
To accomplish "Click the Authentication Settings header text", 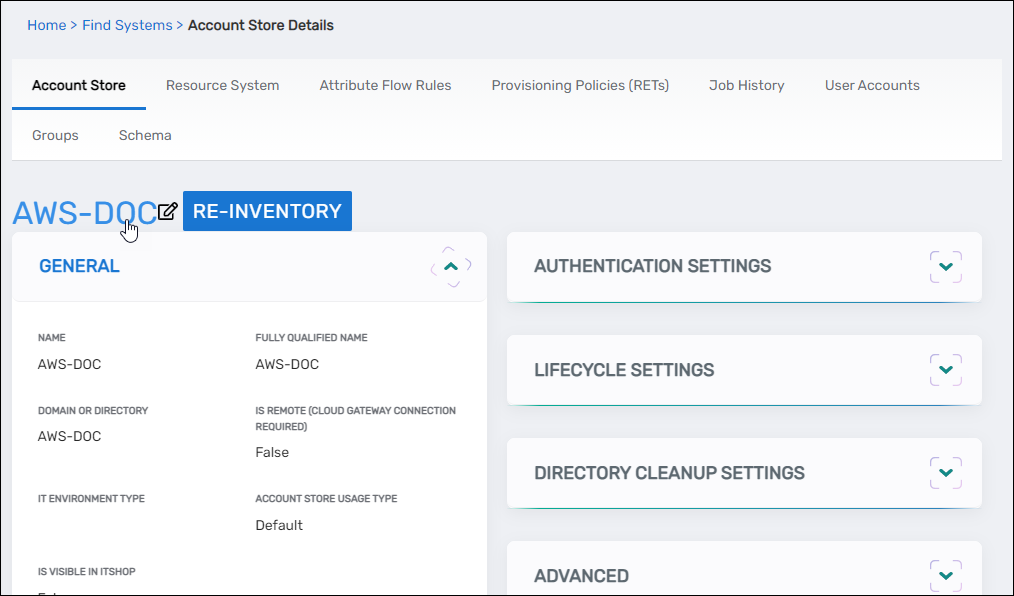I will pos(652,267).
